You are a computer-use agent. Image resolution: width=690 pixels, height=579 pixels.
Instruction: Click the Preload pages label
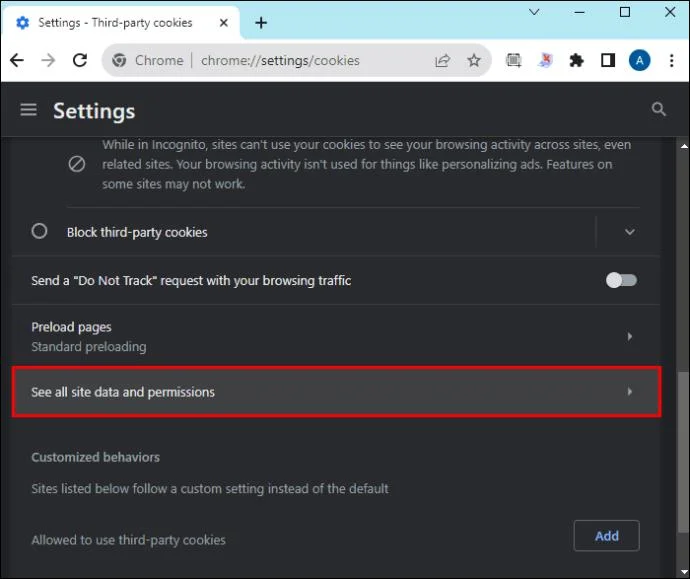click(x=71, y=327)
